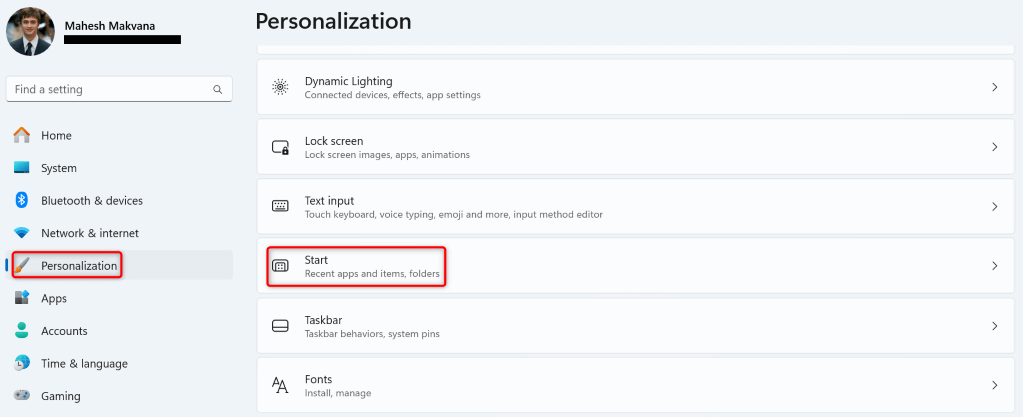Click the Bluetooth icon in sidebar
This screenshot has height=417, width=1023.
(22, 200)
